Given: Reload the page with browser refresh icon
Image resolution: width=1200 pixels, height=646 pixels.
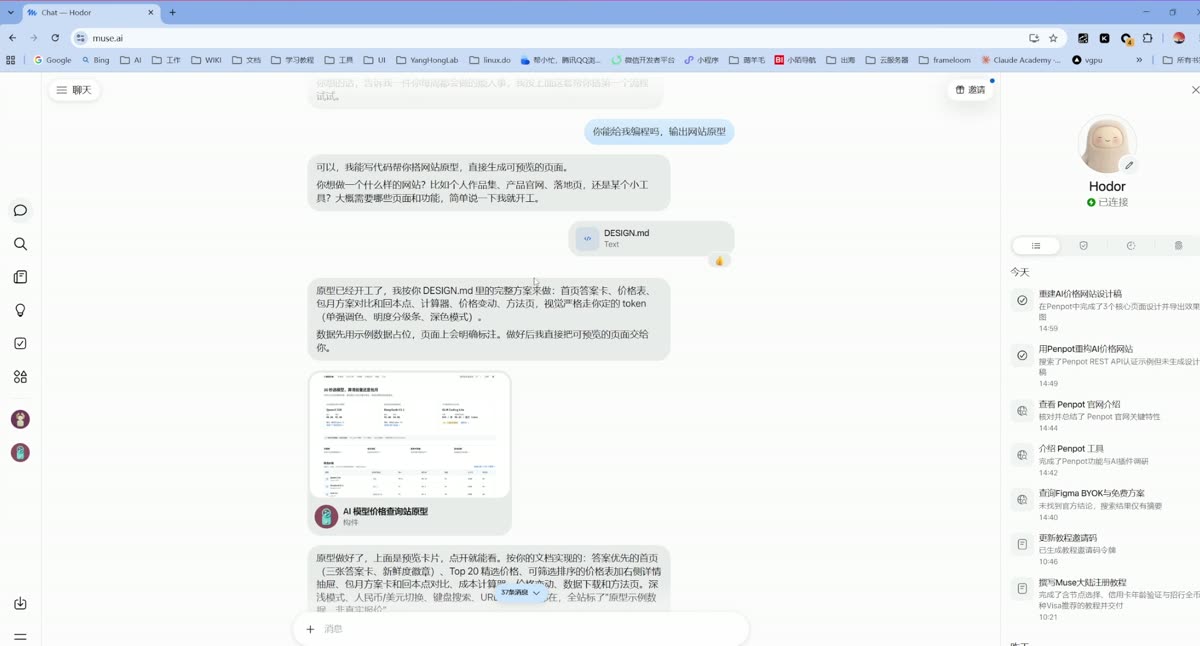Looking at the screenshot, I should 55,38.
